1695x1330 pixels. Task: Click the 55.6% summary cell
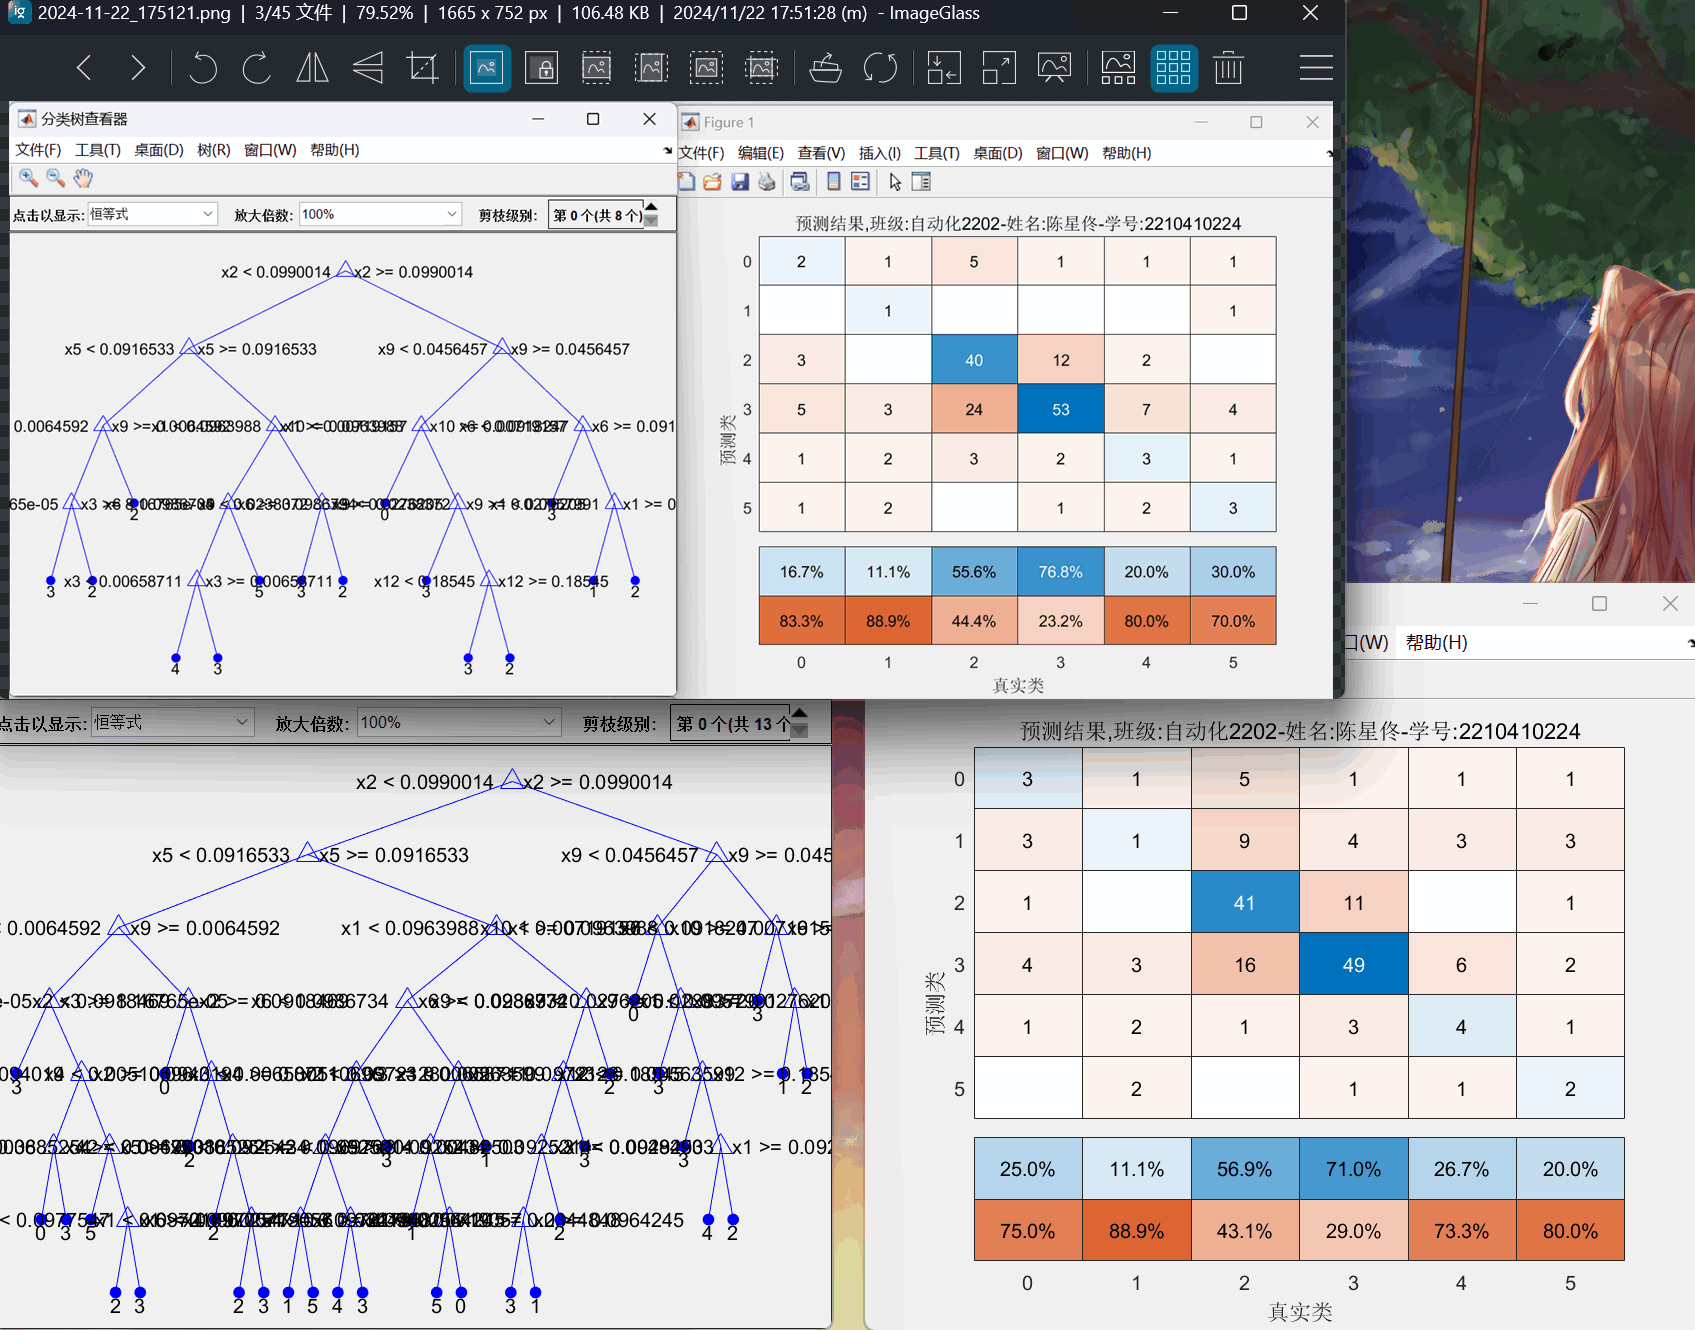tap(974, 572)
